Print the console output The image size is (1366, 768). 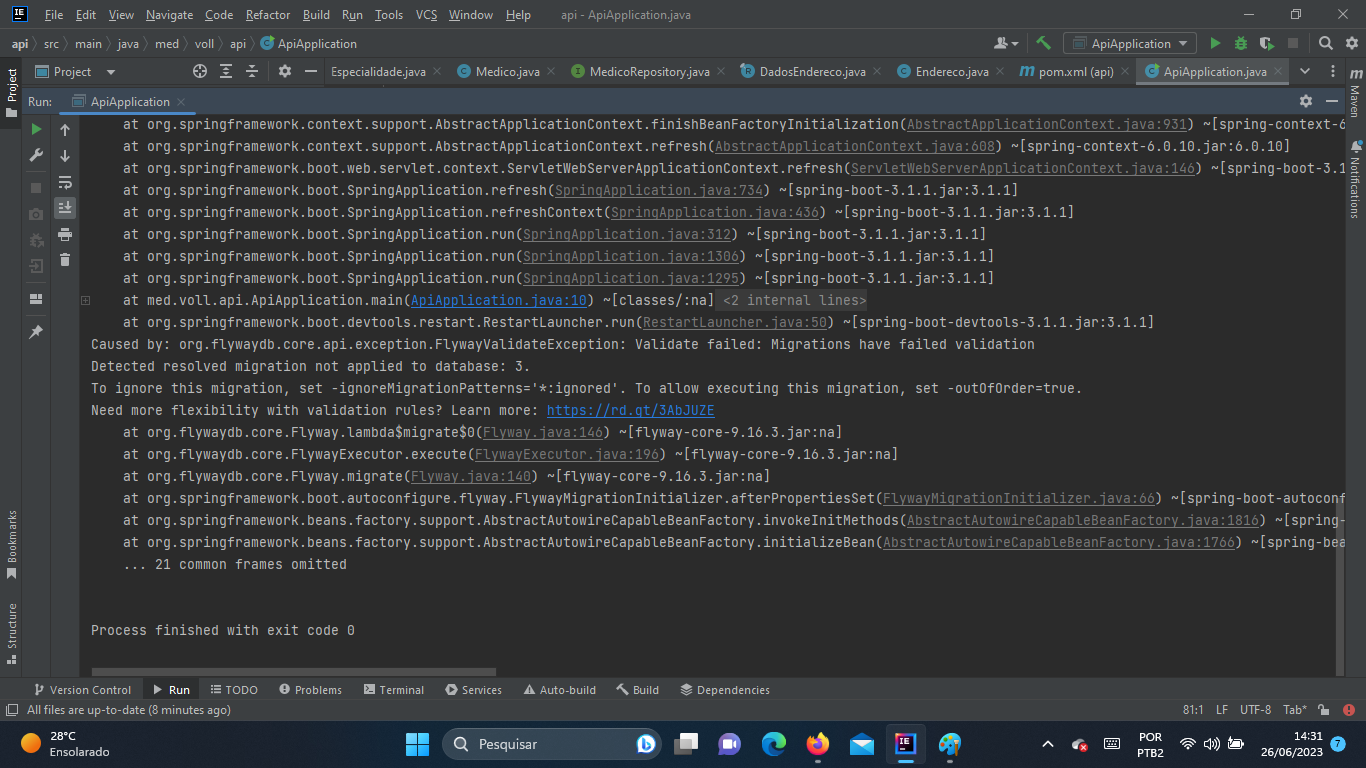[x=65, y=234]
